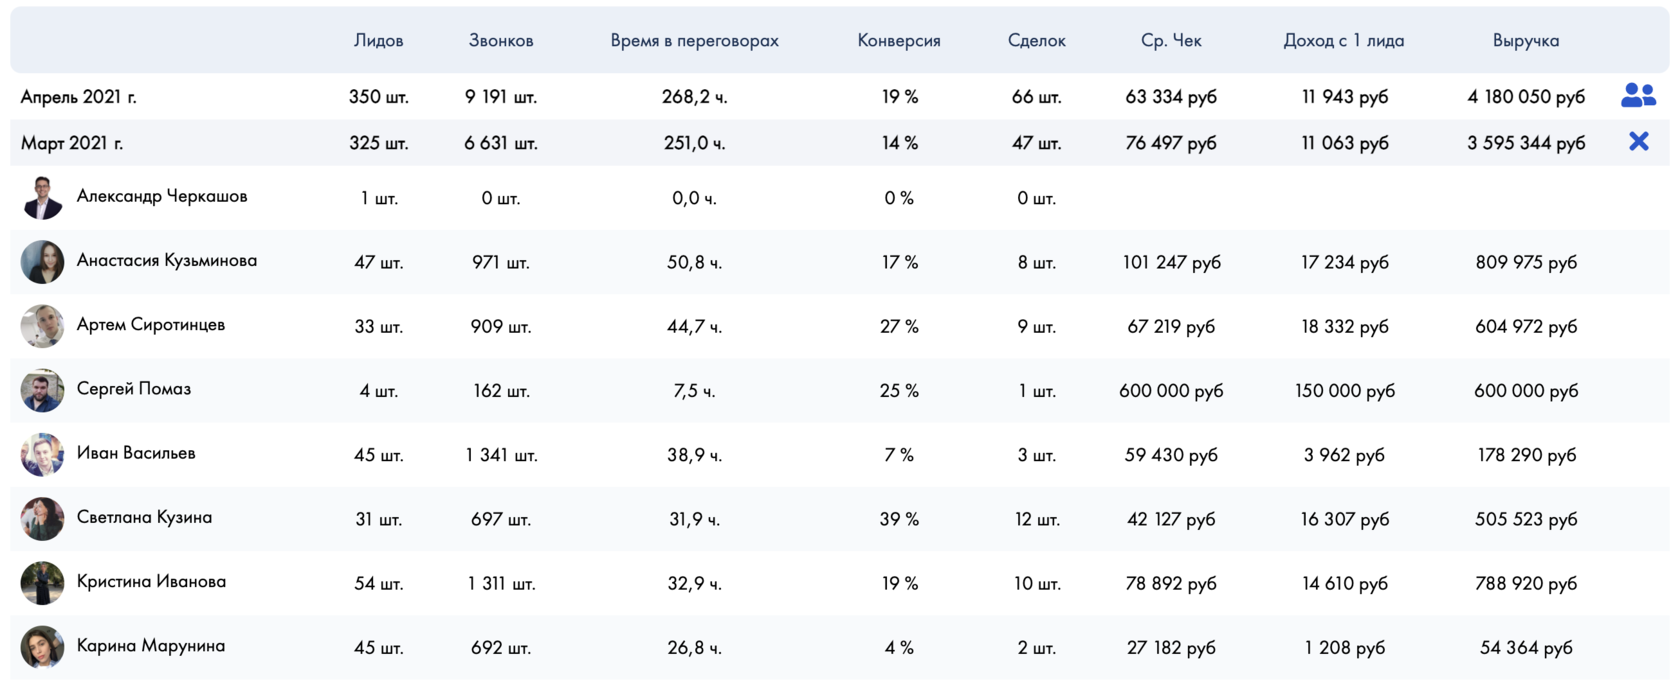The width and height of the screenshot is (1680, 686).
Task: Click the Сделок column header
Action: tap(1037, 41)
